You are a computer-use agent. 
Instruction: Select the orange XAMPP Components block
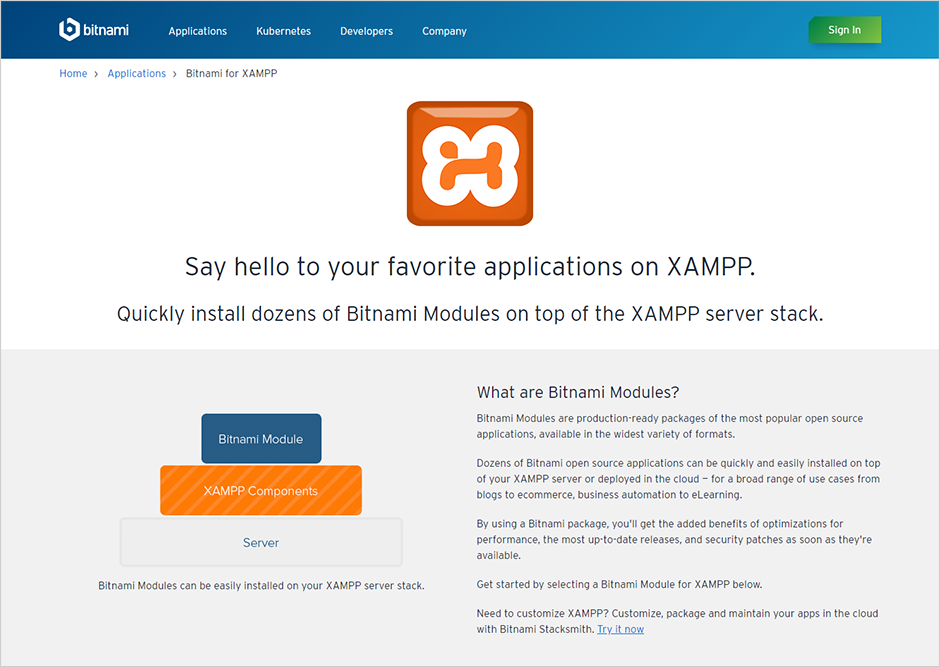[261, 491]
